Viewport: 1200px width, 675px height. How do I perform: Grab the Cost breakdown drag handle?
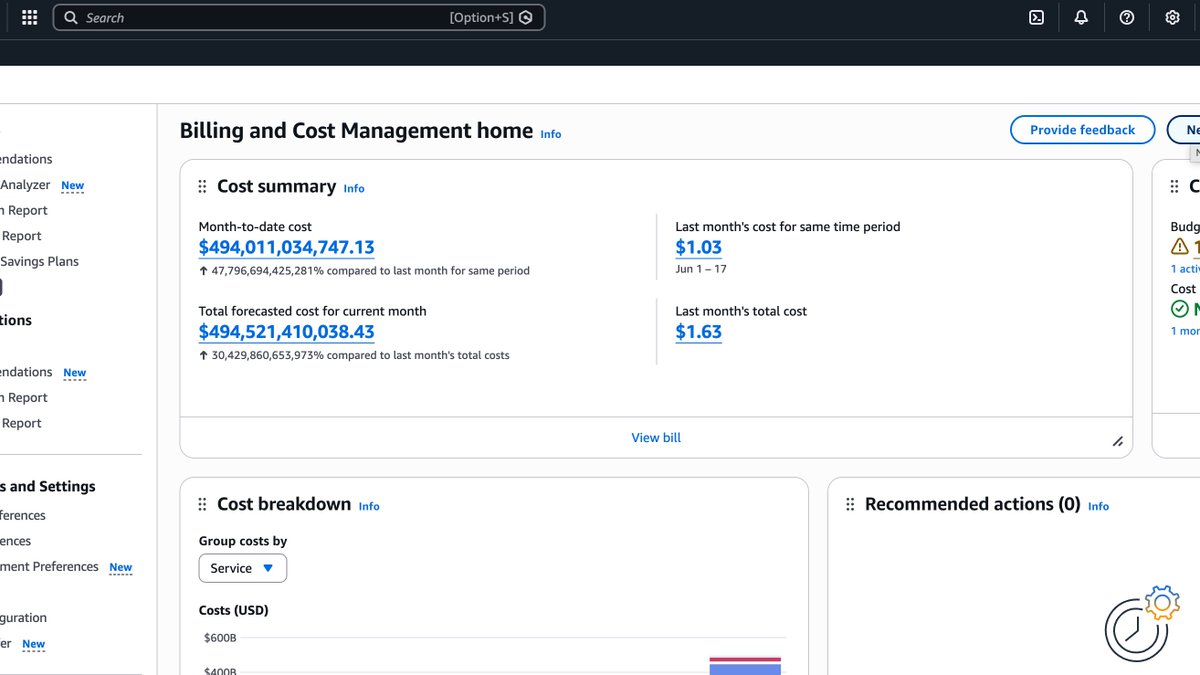(202, 504)
